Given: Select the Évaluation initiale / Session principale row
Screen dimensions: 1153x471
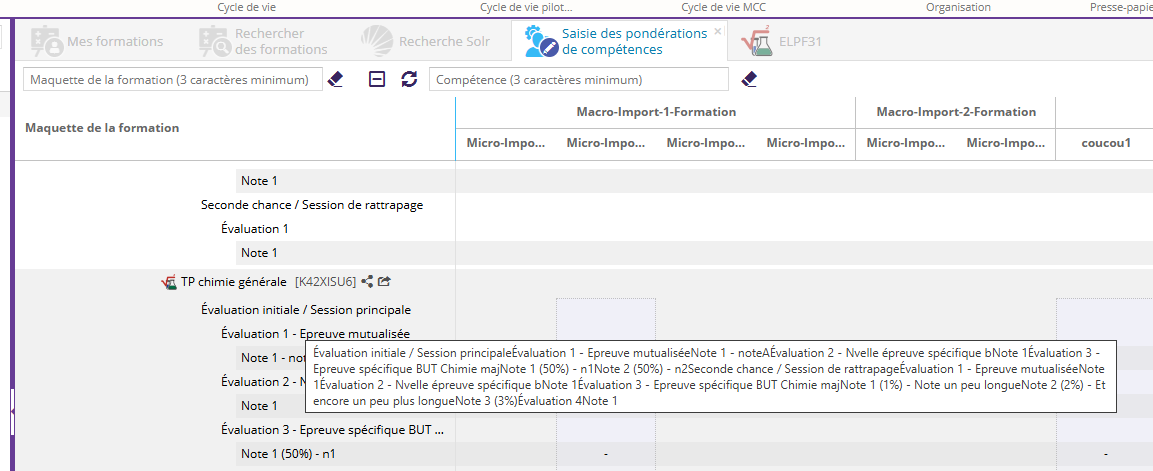Looking at the screenshot, I should click(305, 310).
